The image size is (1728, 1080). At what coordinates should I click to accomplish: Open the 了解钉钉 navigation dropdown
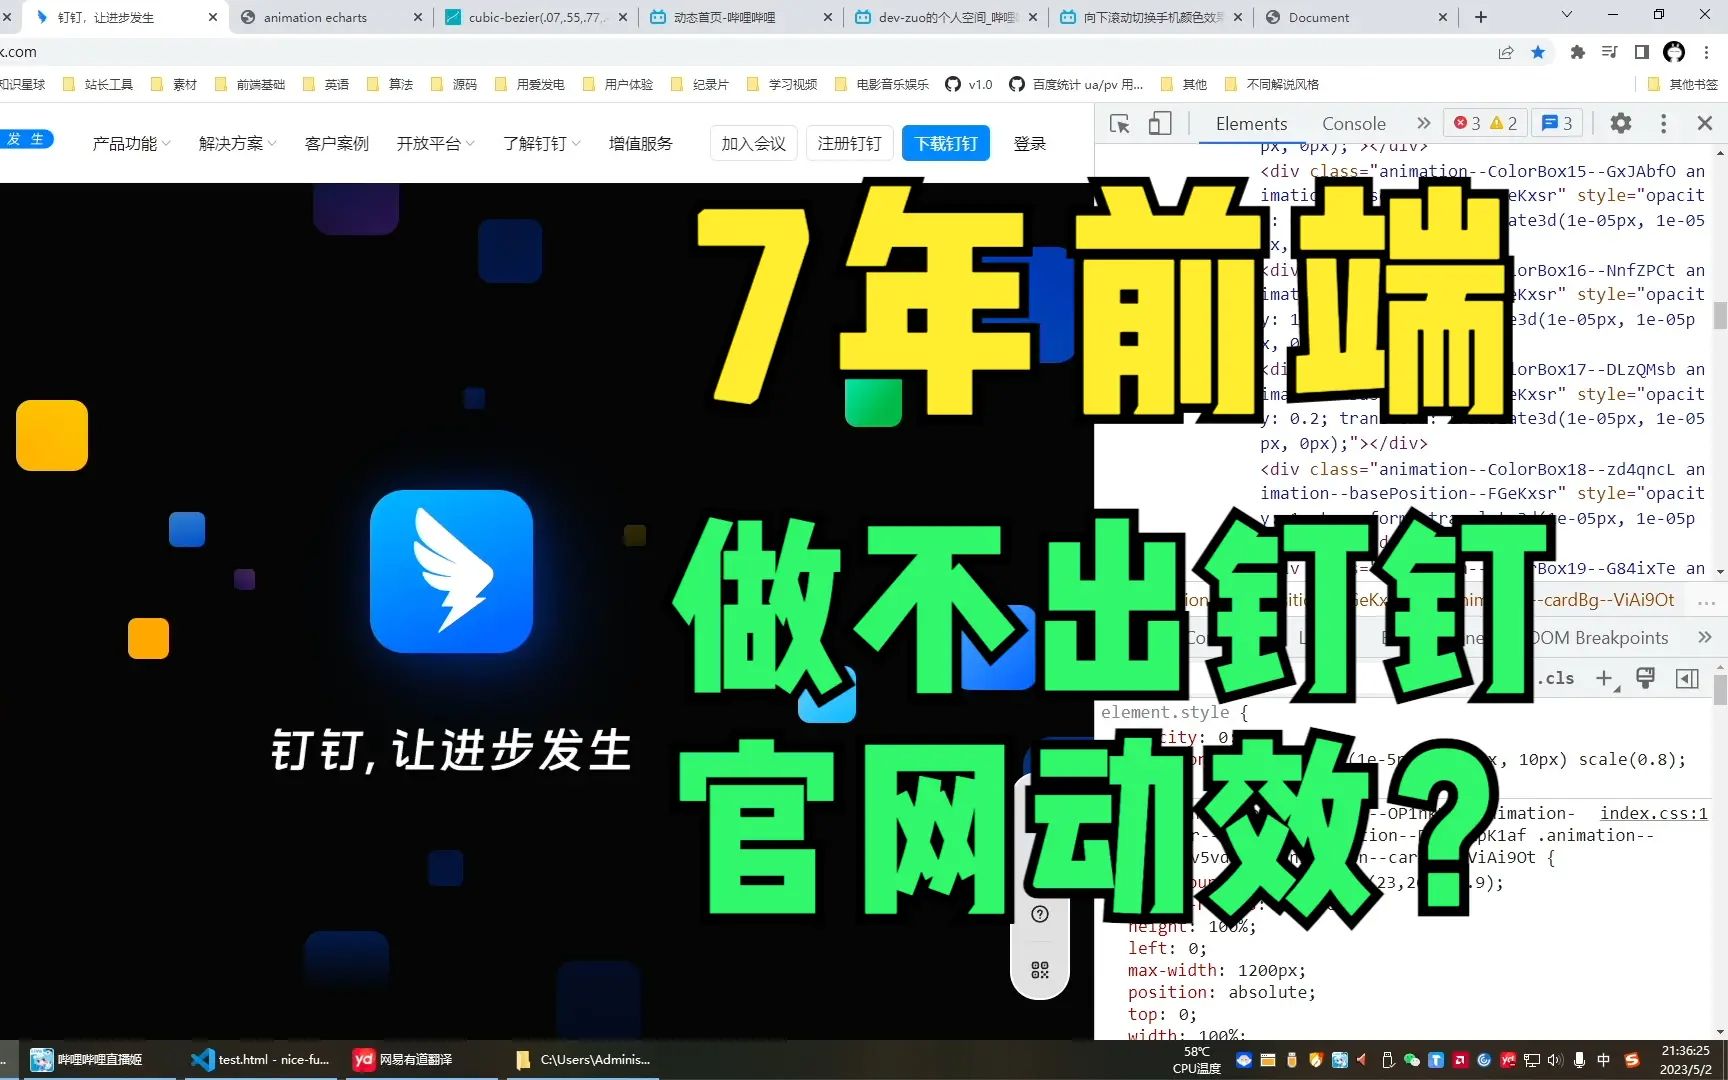click(541, 144)
